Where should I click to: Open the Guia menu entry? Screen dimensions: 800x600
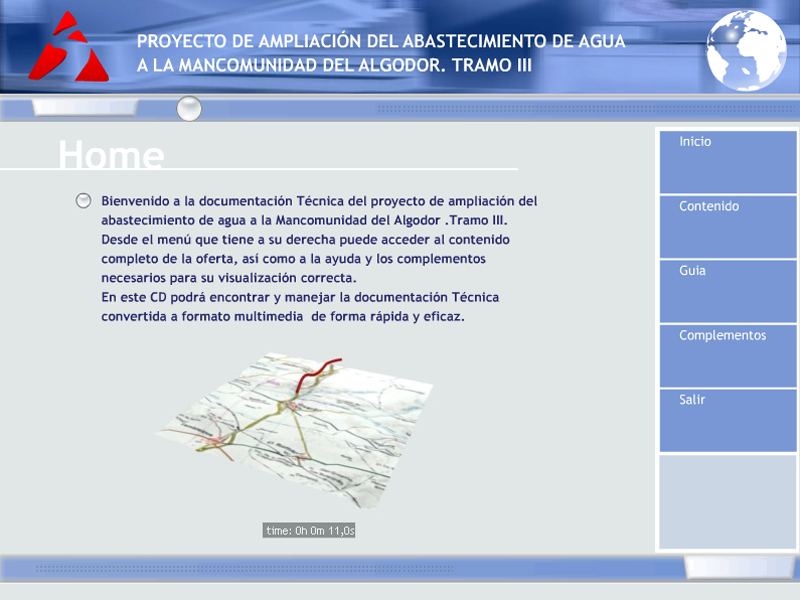point(728,291)
